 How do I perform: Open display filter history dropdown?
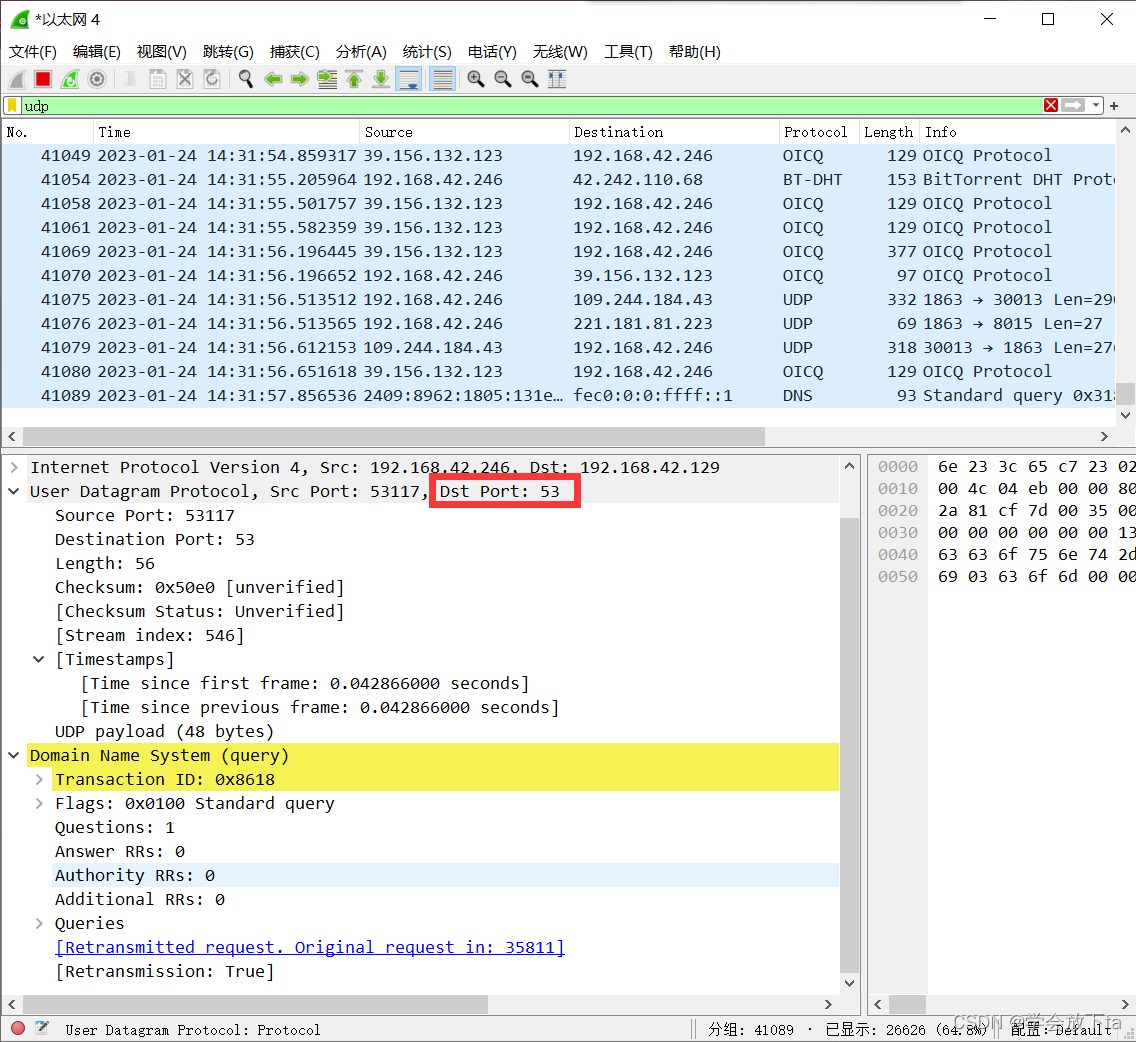click(x=1095, y=106)
